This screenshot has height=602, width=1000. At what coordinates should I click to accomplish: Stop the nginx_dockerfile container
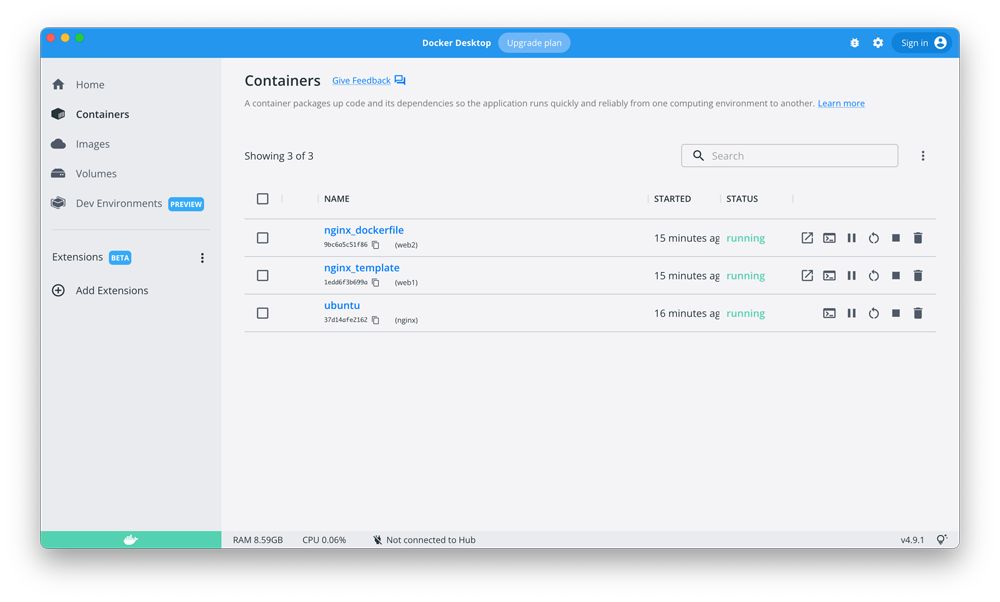(x=896, y=238)
